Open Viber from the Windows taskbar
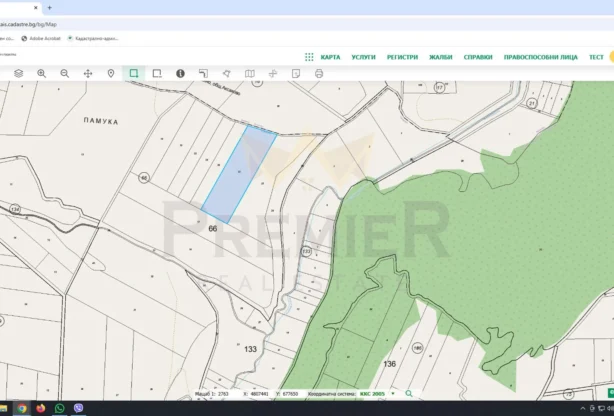Viewport: 614px width, 416px height. point(78,408)
